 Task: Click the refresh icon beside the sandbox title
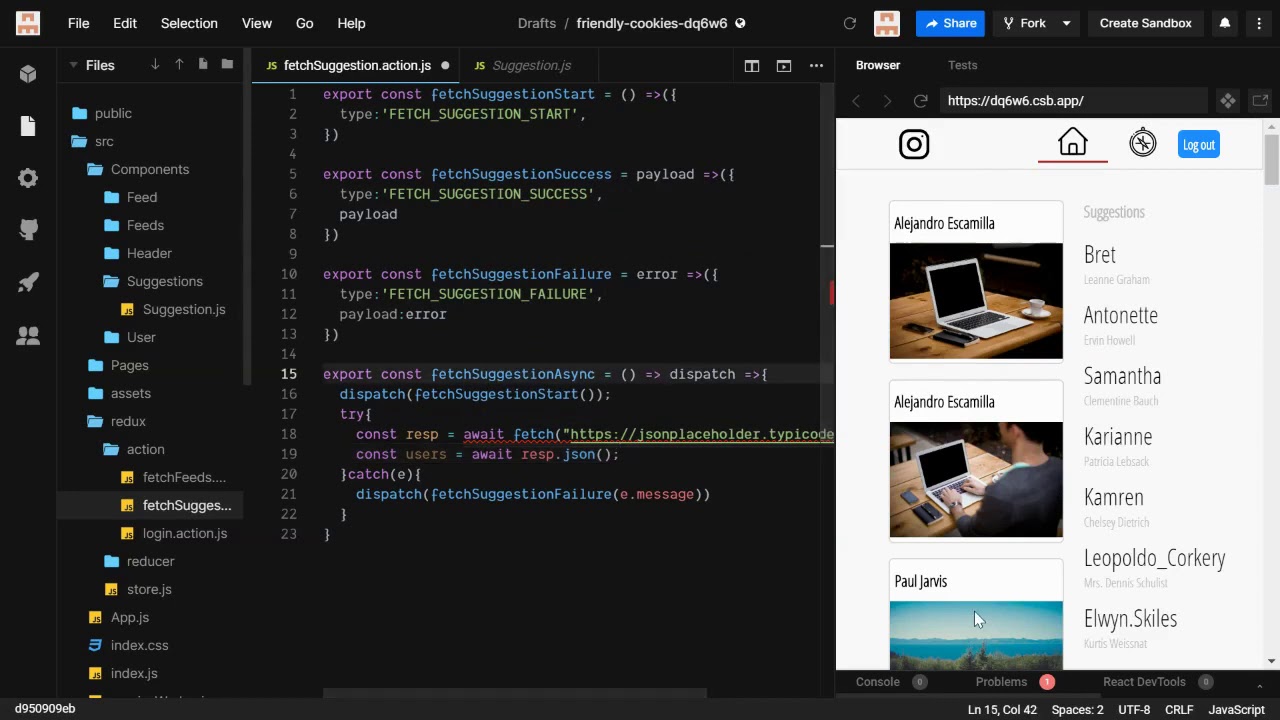[x=850, y=23]
